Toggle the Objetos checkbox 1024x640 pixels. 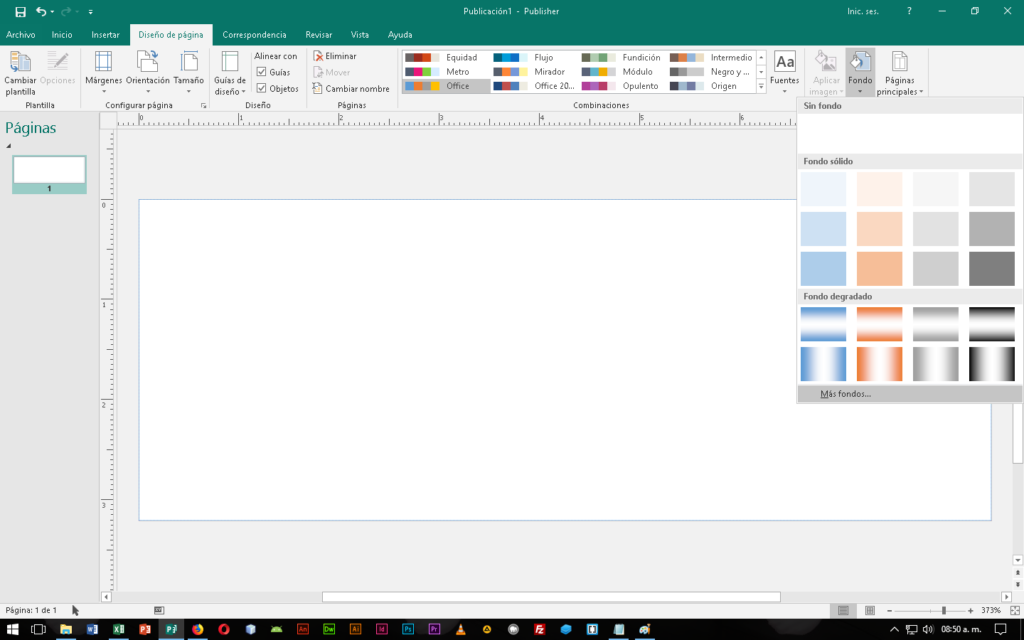[x=262, y=88]
